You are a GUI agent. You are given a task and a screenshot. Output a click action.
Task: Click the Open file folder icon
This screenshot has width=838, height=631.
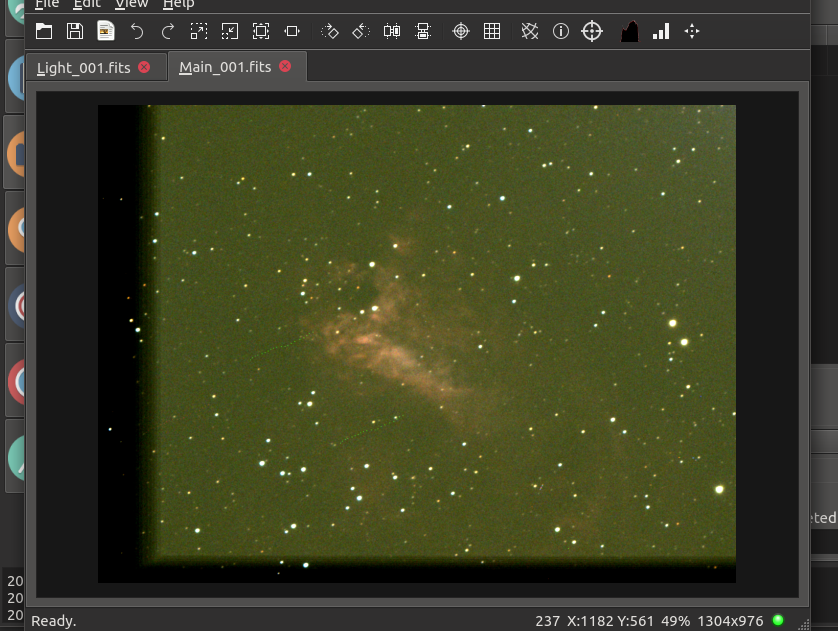tap(44, 31)
